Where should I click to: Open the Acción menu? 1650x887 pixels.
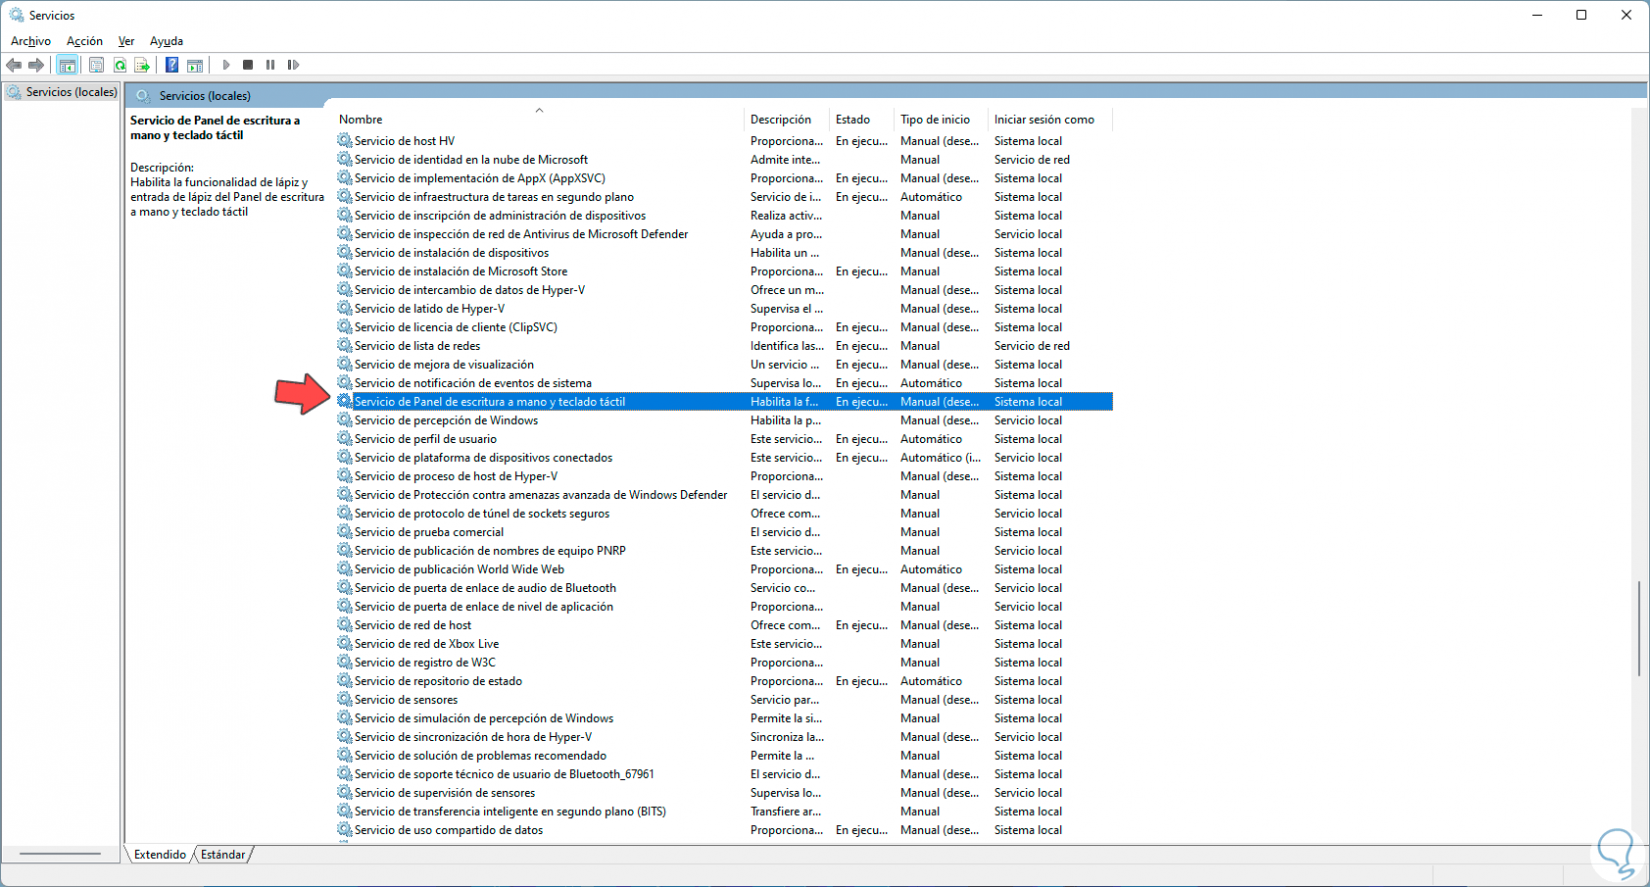coord(85,41)
